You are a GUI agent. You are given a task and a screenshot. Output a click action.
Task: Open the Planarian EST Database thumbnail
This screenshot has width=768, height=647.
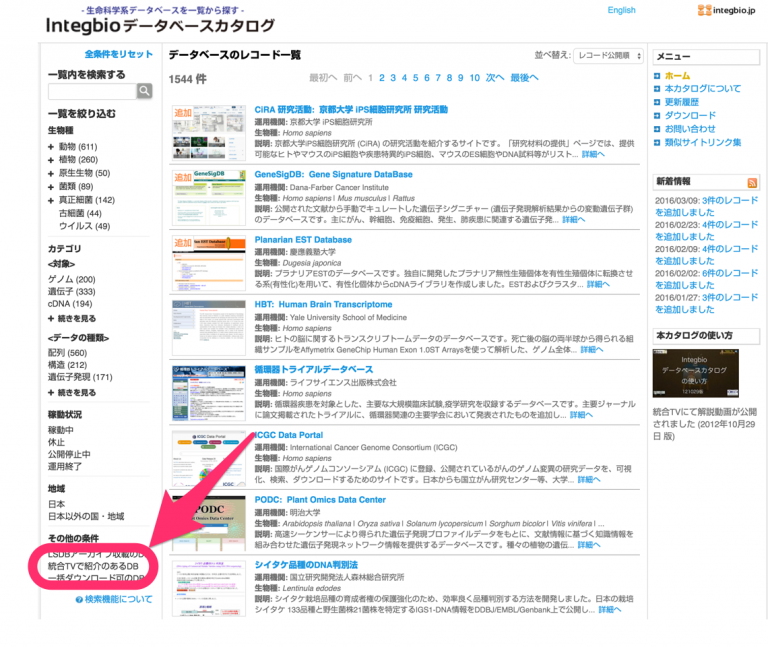pos(209,263)
